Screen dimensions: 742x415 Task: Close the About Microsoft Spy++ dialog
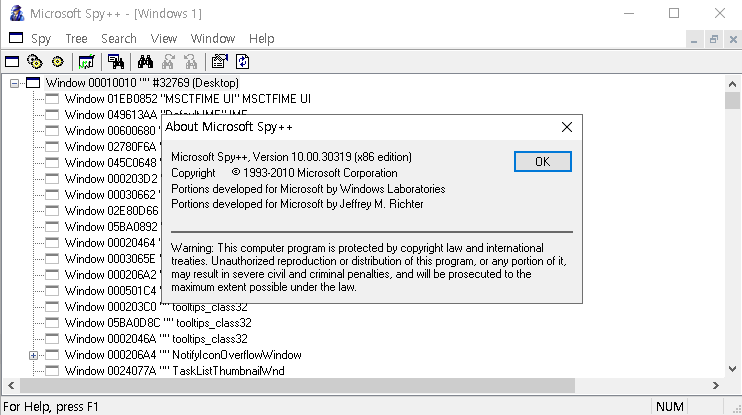point(567,127)
